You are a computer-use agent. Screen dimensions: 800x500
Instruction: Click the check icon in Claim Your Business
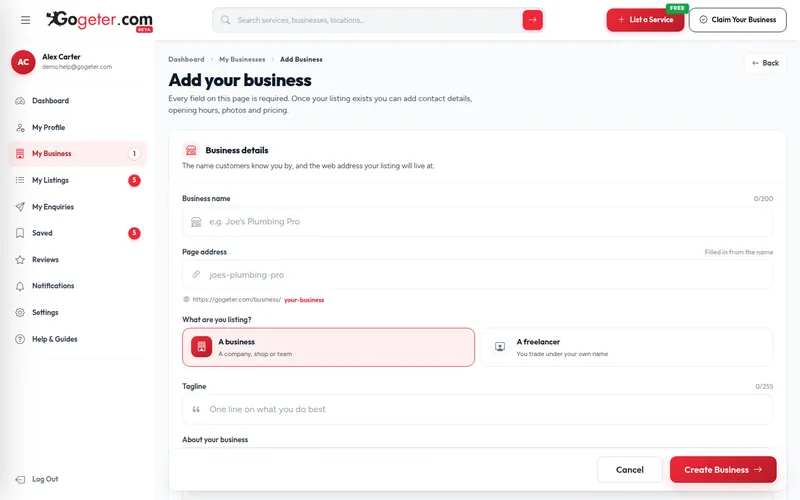click(x=703, y=19)
